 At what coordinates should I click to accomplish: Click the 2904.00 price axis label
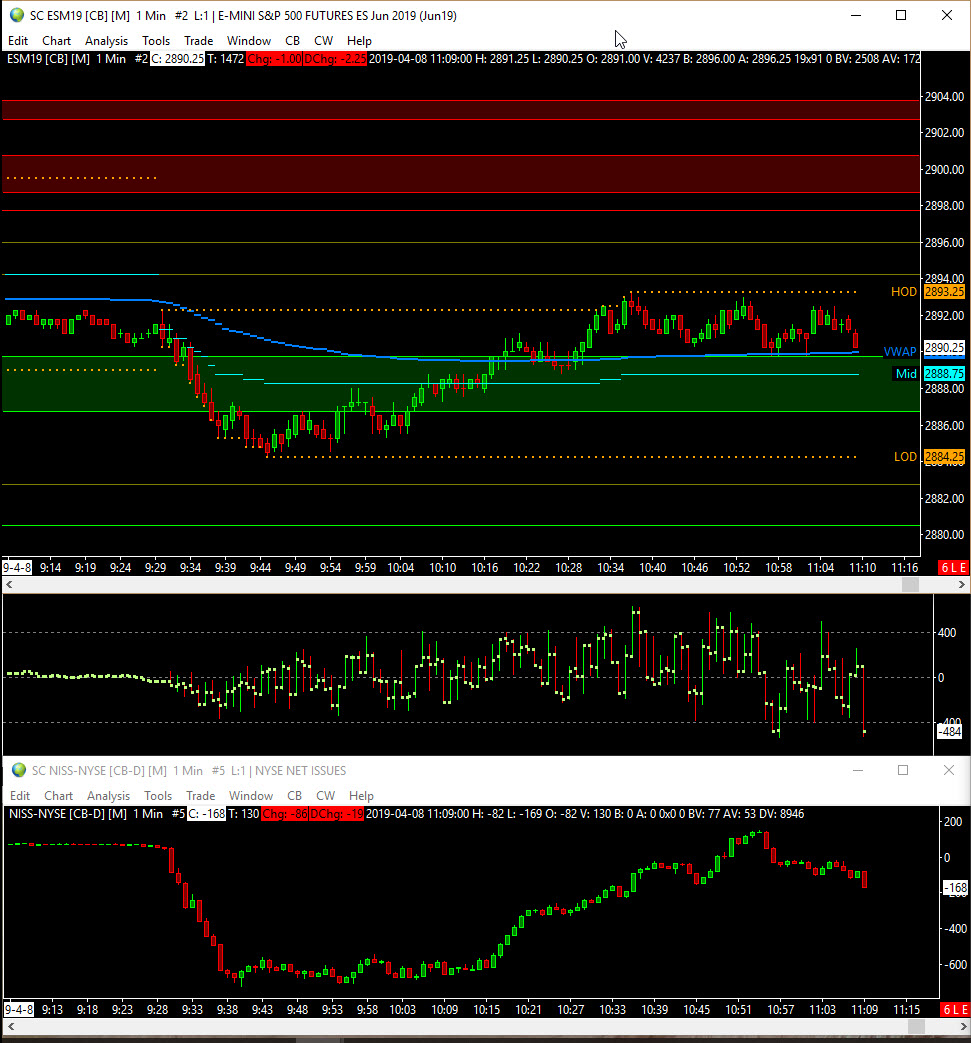(944, 96)
